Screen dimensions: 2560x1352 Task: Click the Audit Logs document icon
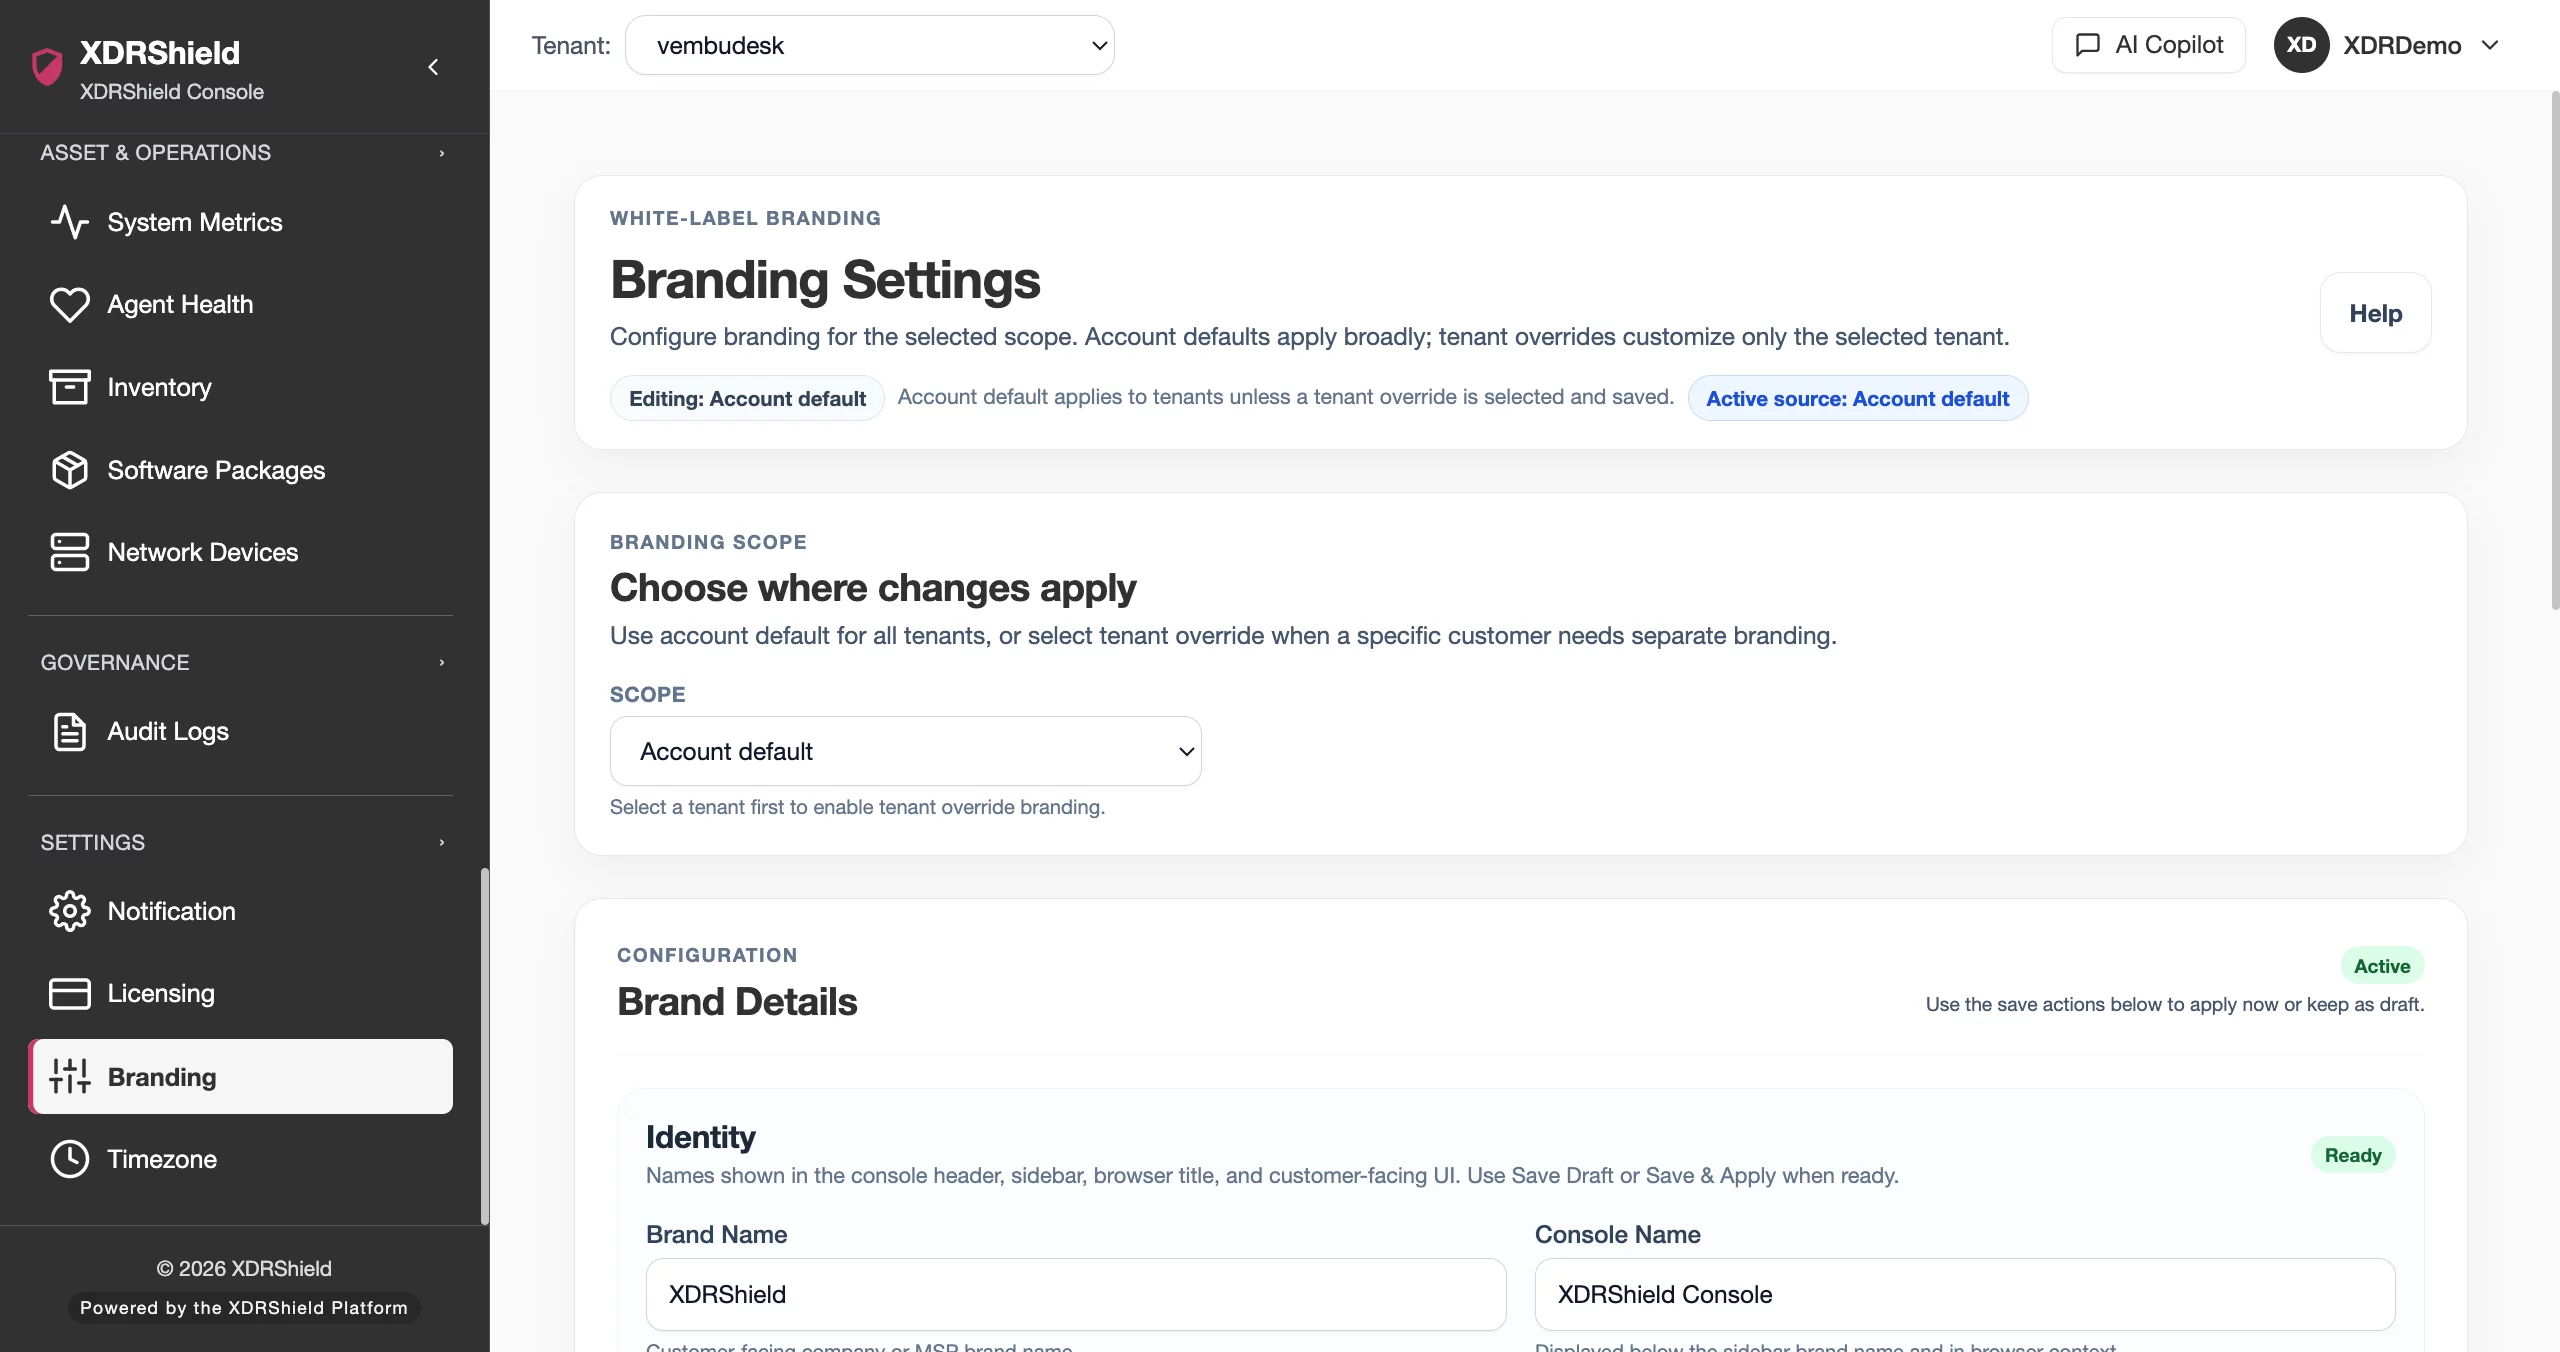tap(70, 731)
